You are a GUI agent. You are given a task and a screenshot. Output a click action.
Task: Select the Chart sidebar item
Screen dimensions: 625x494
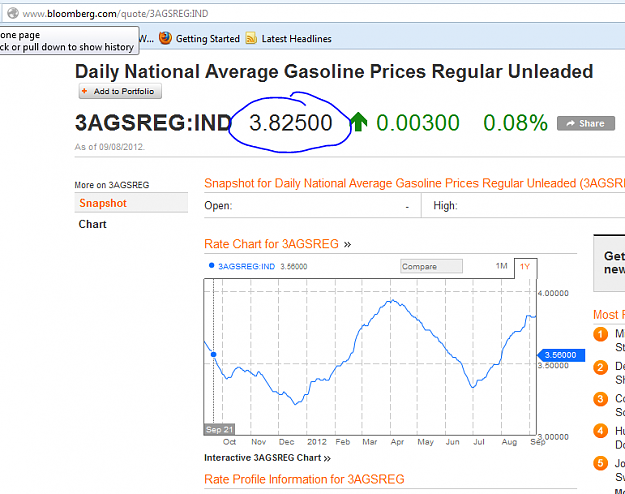(x=92, y=224)
